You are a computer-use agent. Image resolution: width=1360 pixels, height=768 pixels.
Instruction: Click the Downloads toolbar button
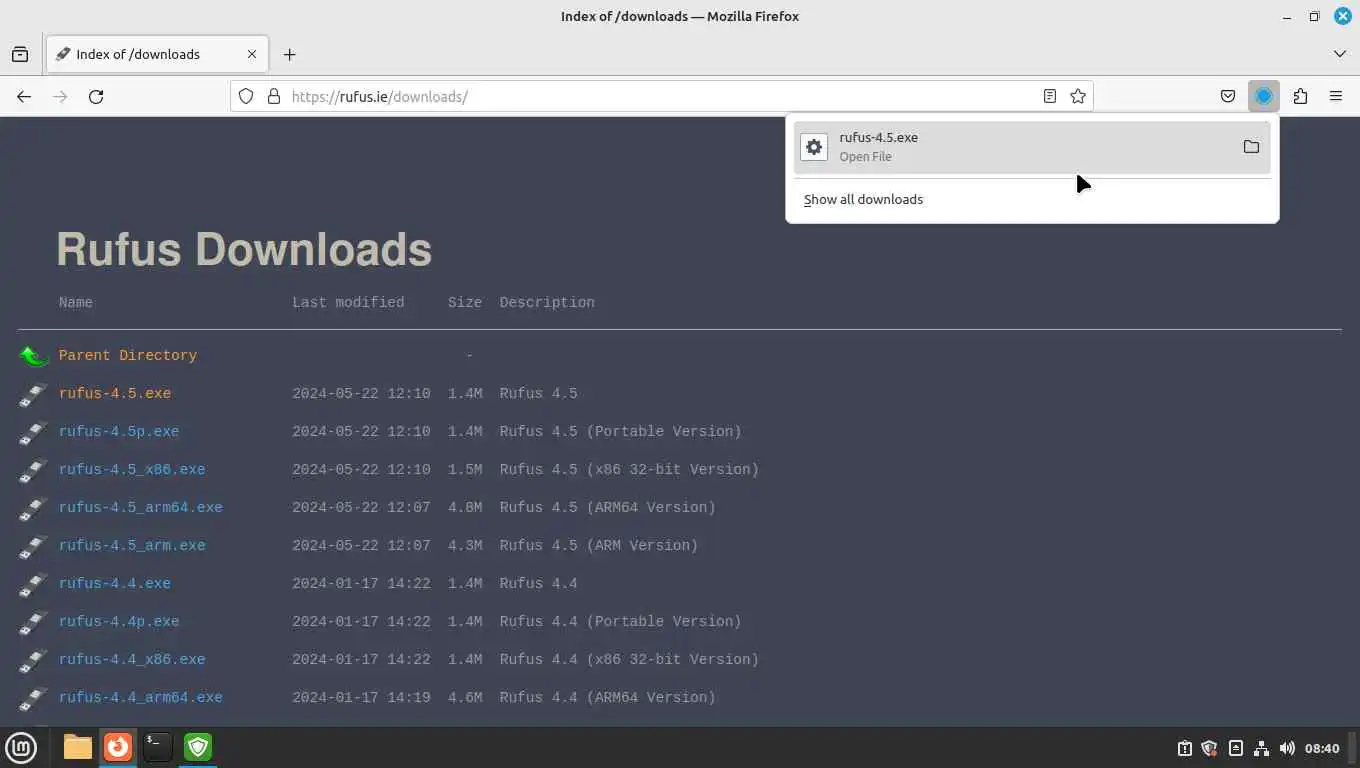(x=1264, y=96)
